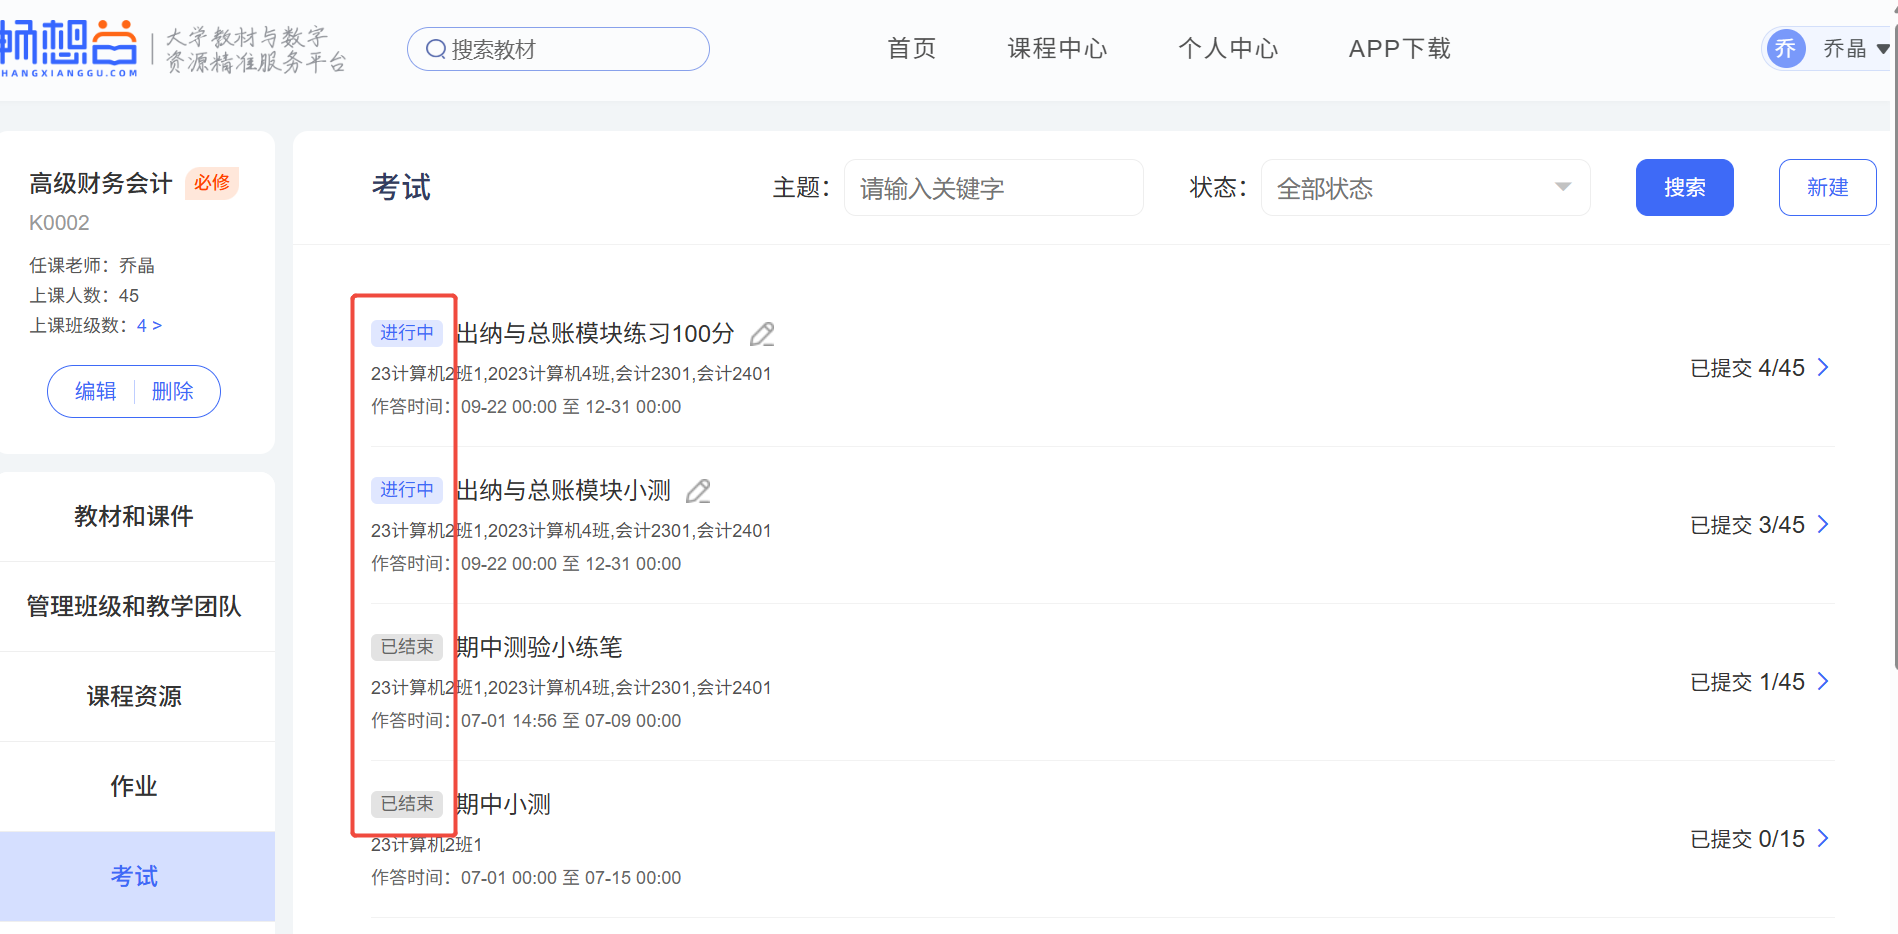
Task: Open submissions arrow for 已提交 1/45
Action: 1823,682
